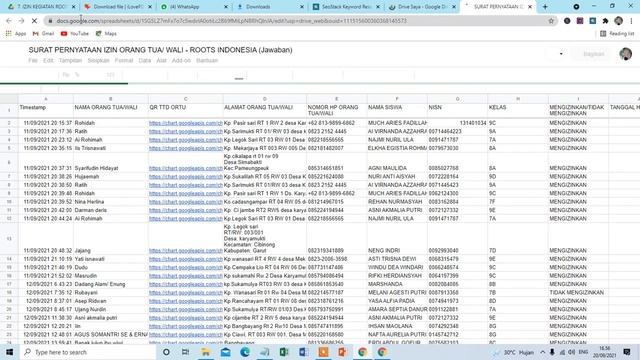Open the Chrome profile avatar in toolbar
Image resolution: width=640 pixels, height=360 pixels.
(x=619, y=21)
